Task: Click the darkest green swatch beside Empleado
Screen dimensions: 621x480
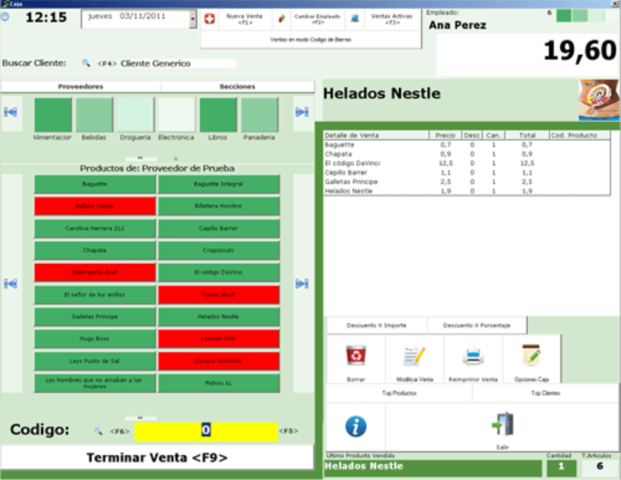Action: (x=564, y=16)
